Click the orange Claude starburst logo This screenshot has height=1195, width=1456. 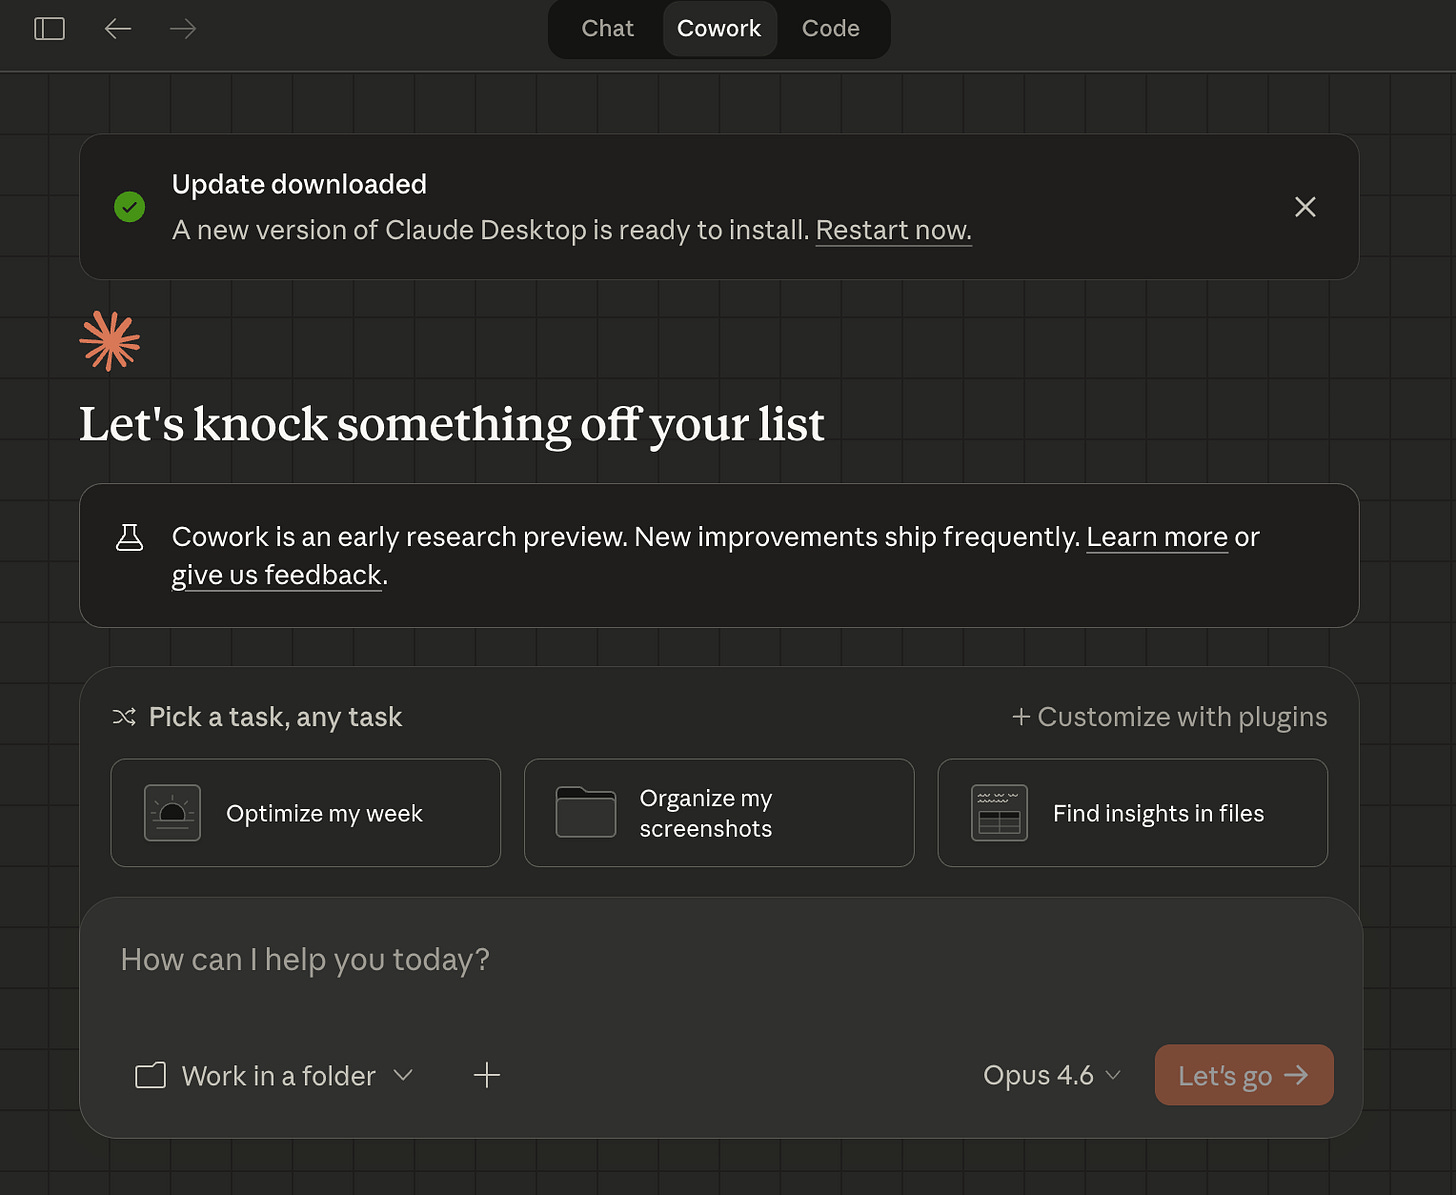[x=110, y=341]
